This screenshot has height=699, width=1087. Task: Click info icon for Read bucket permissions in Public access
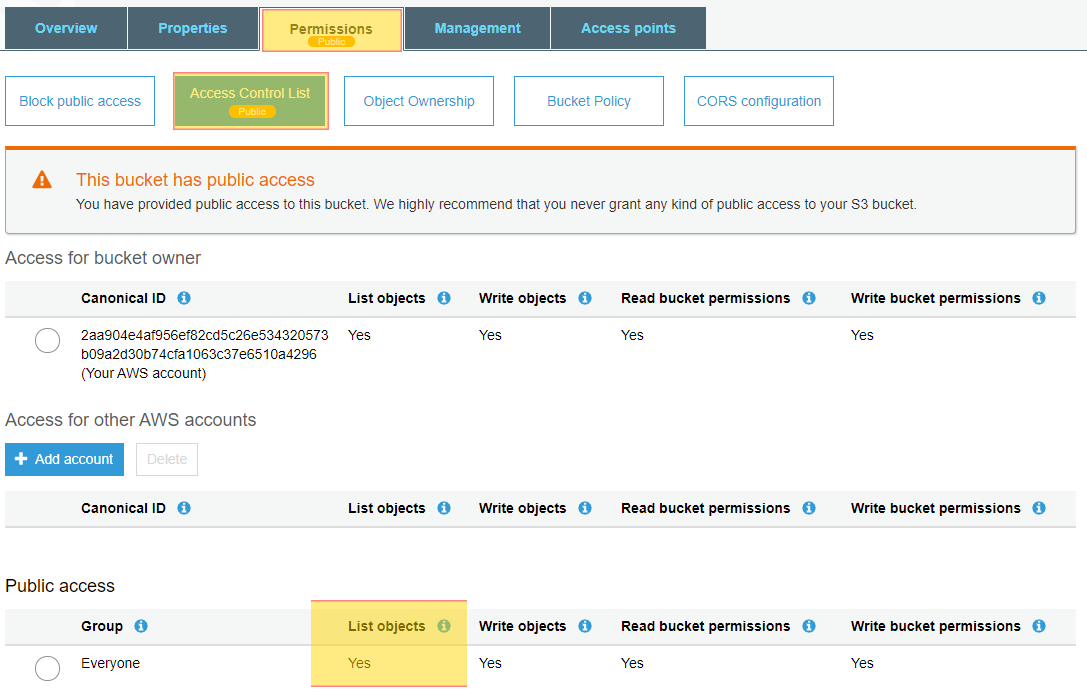(809, 626)
